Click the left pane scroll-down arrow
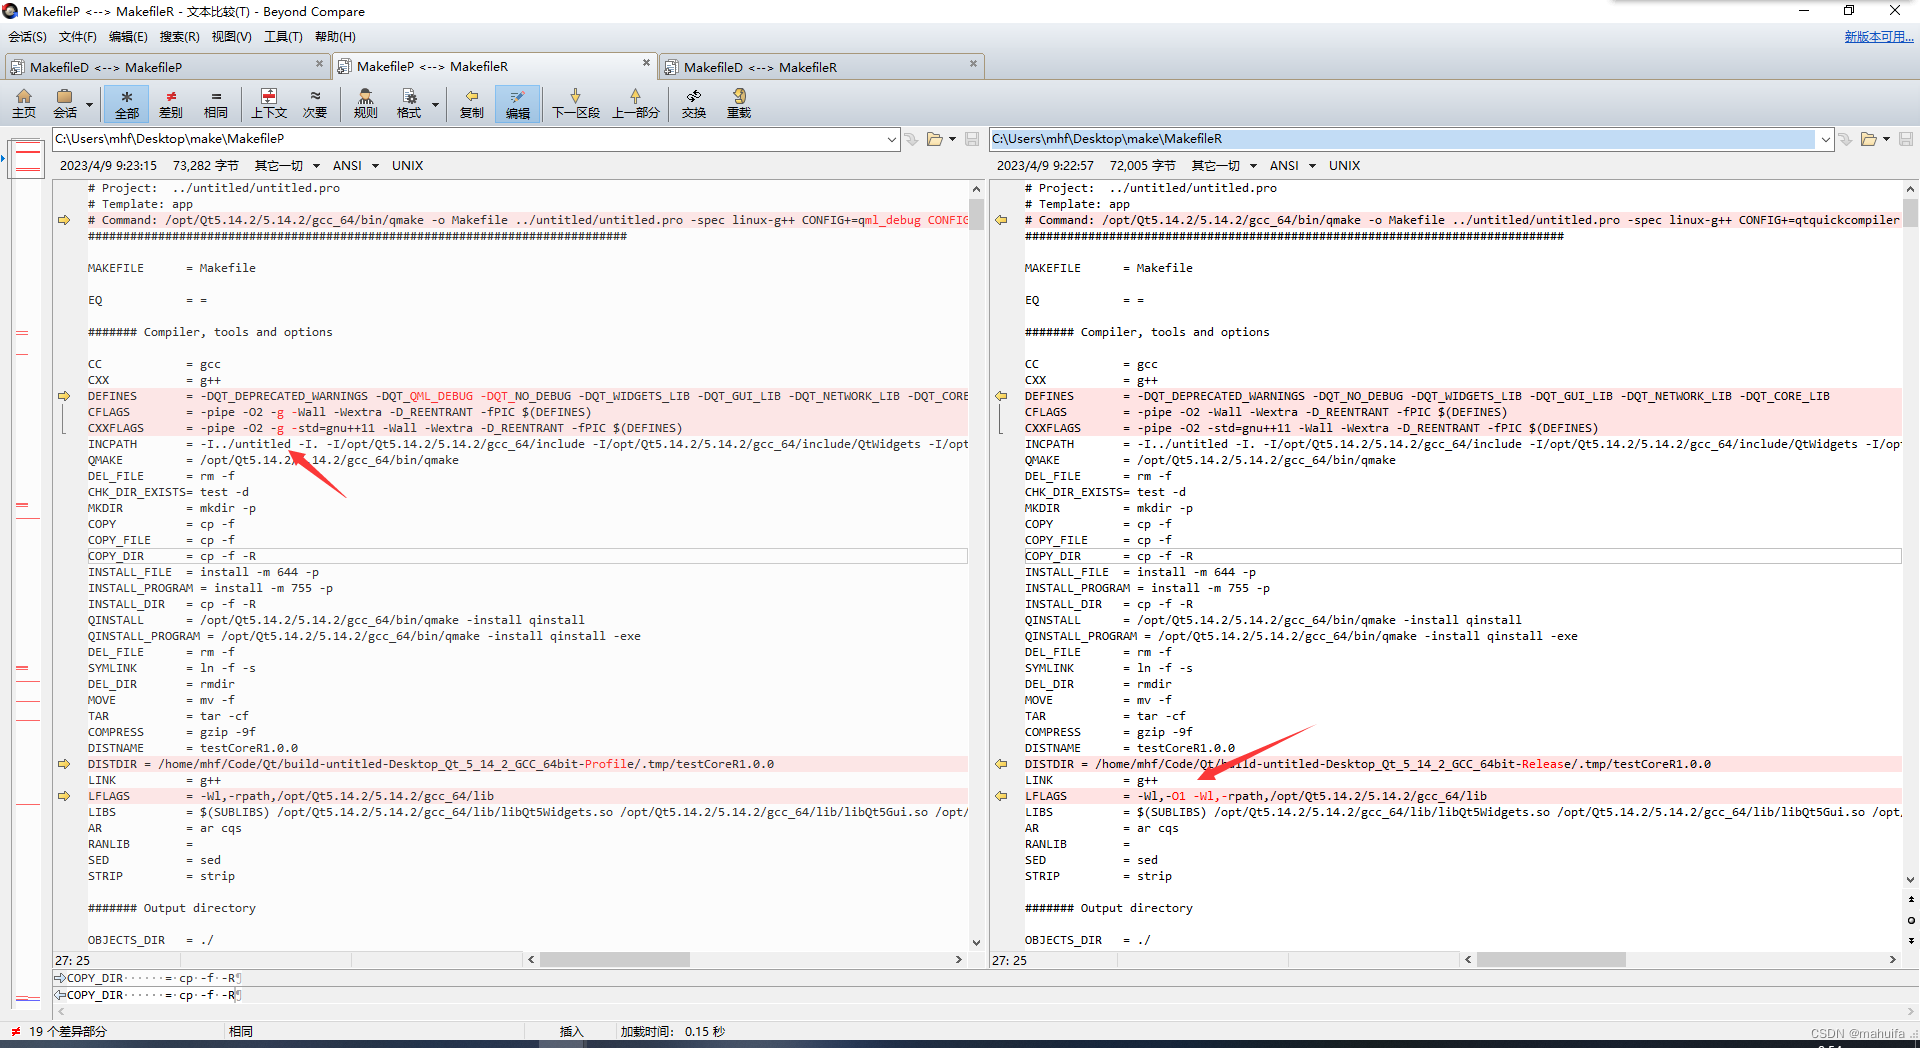Image resolution: width=1920 pixels, height=1048 pixels. [x=976, y=942]
